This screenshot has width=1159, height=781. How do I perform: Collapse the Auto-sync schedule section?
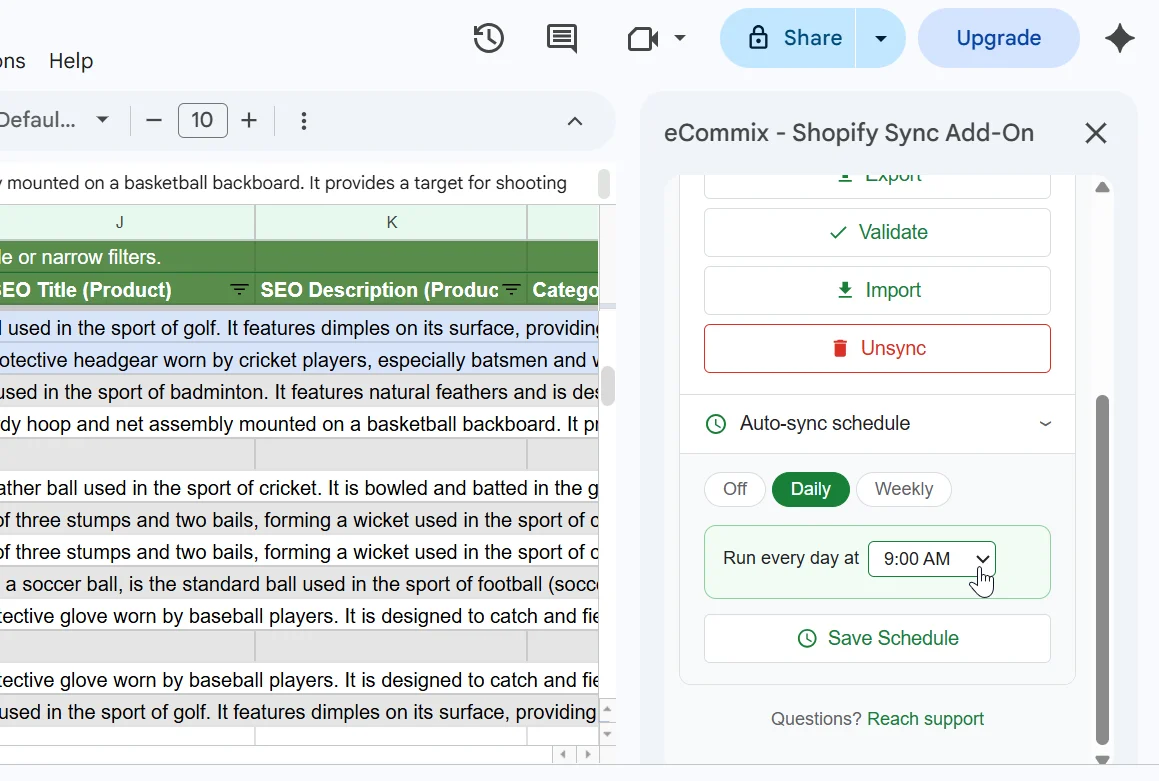tap(1045, 424)
